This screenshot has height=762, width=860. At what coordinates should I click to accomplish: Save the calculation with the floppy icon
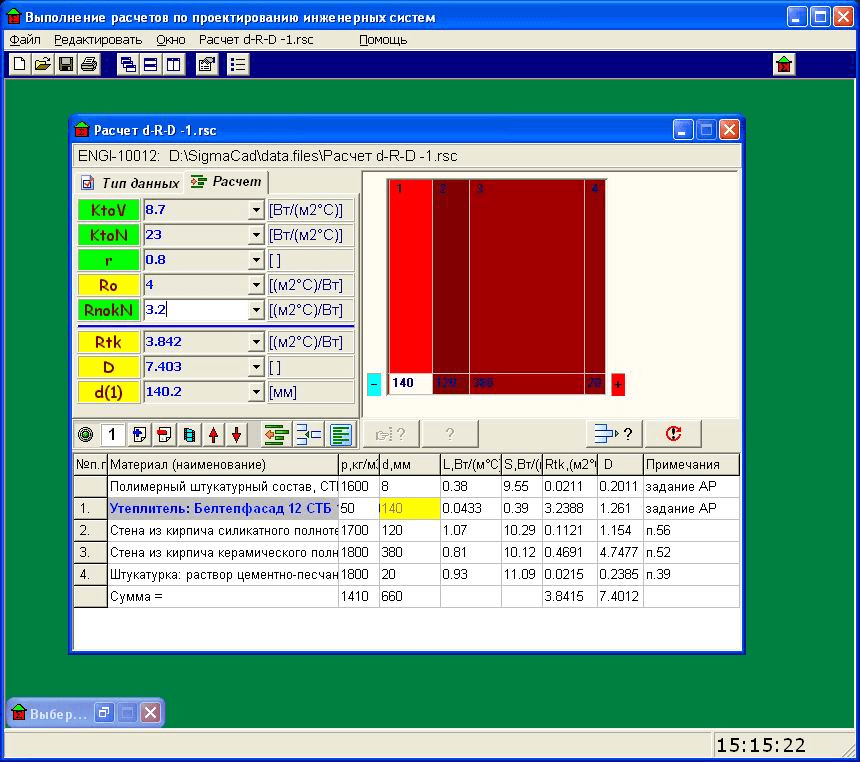pyautogui.click(x=65, y=65)
